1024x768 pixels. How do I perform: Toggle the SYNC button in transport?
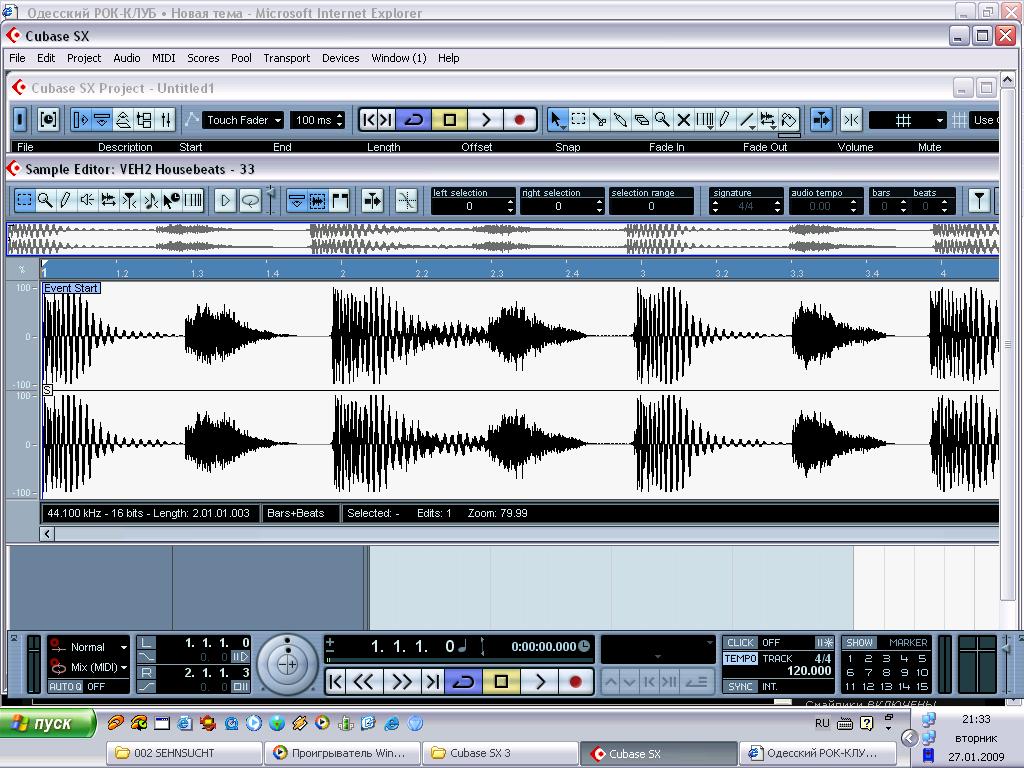coord(741,686)
